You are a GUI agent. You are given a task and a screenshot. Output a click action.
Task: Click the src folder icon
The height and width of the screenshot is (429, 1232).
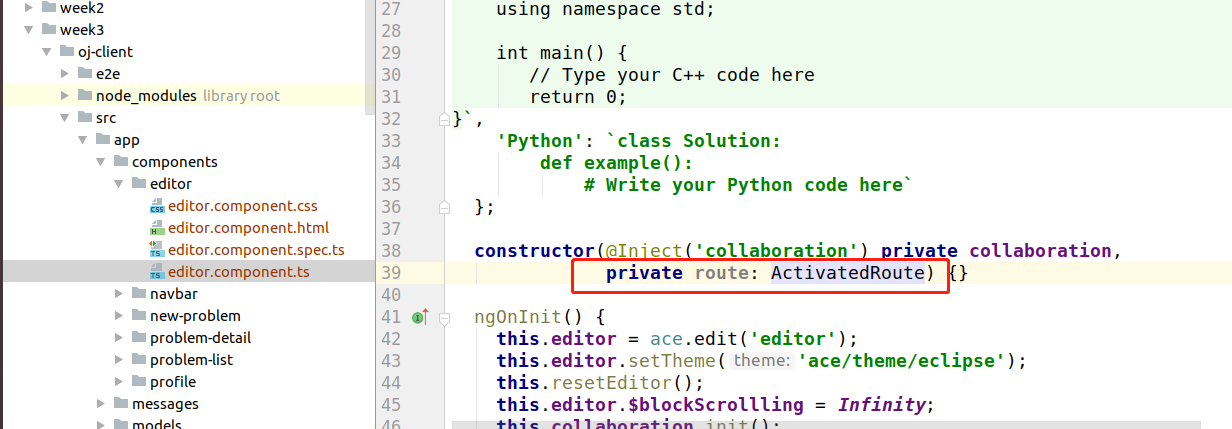[x=84, y=117]
